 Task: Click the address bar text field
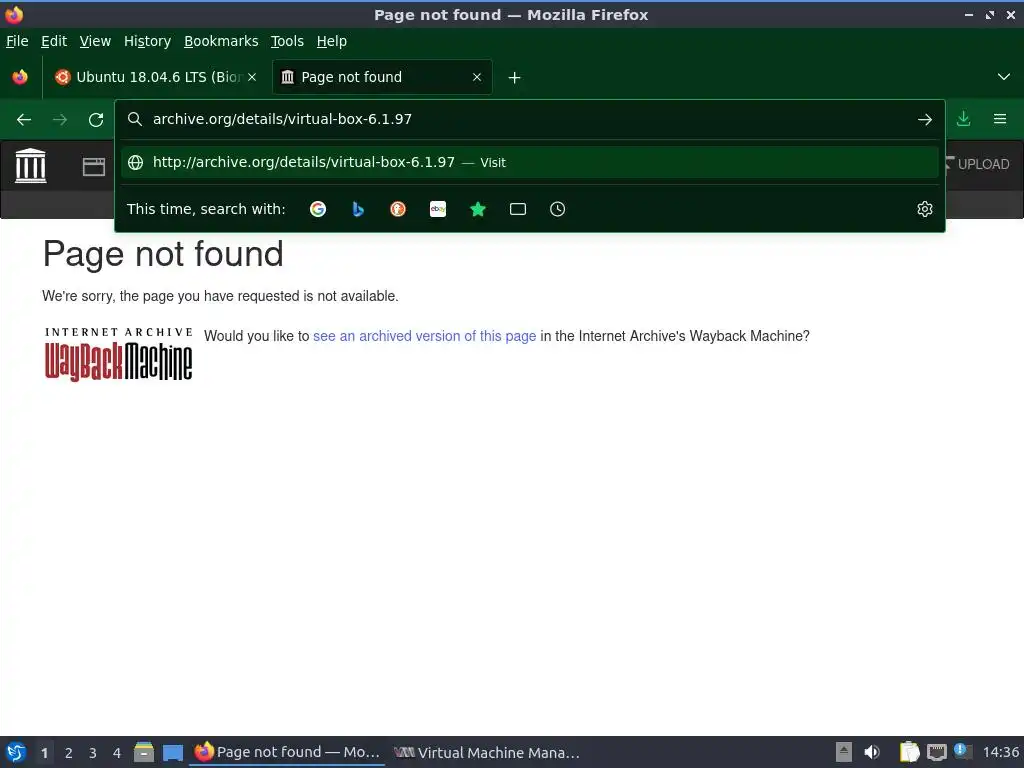coord(529,120)
